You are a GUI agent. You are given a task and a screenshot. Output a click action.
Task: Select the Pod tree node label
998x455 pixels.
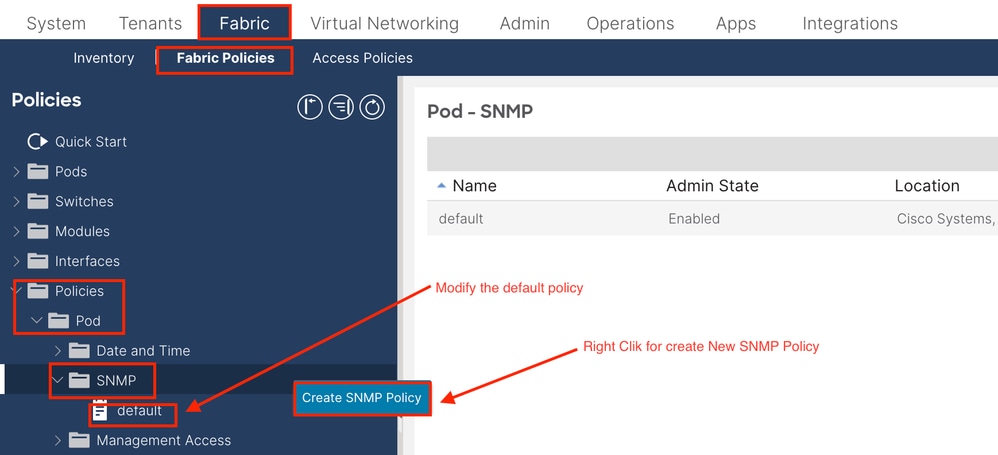pyautogui.click(x=88, y=321)
